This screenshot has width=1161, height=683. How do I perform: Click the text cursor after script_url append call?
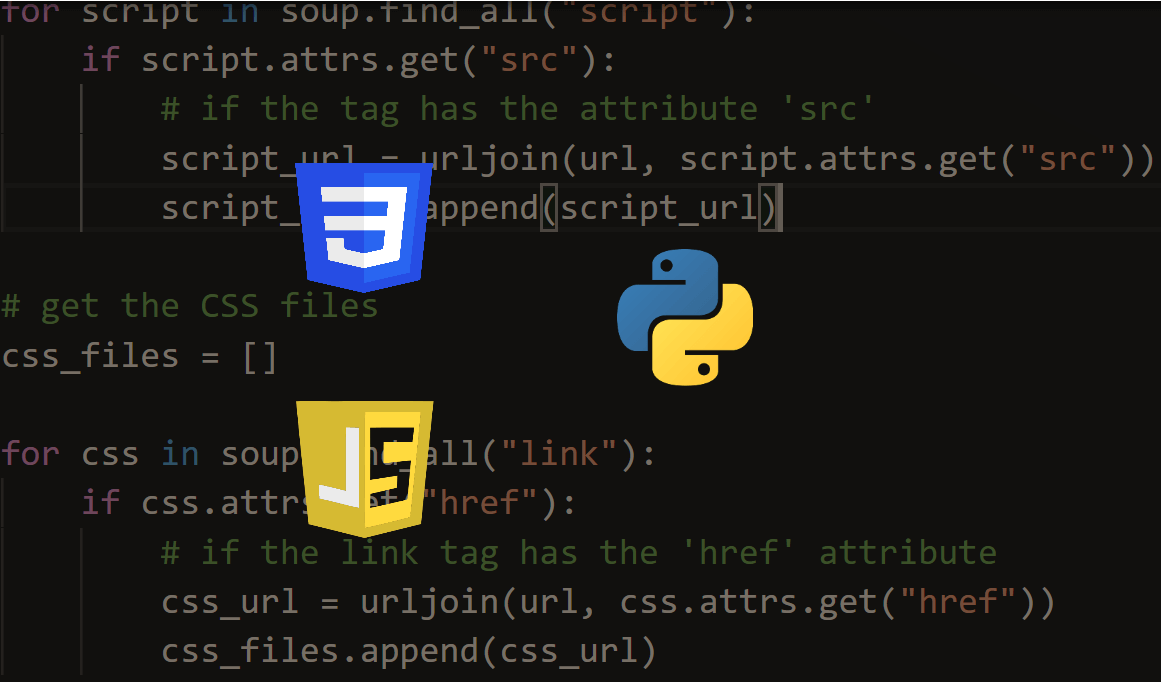click(x=780, y=207)
